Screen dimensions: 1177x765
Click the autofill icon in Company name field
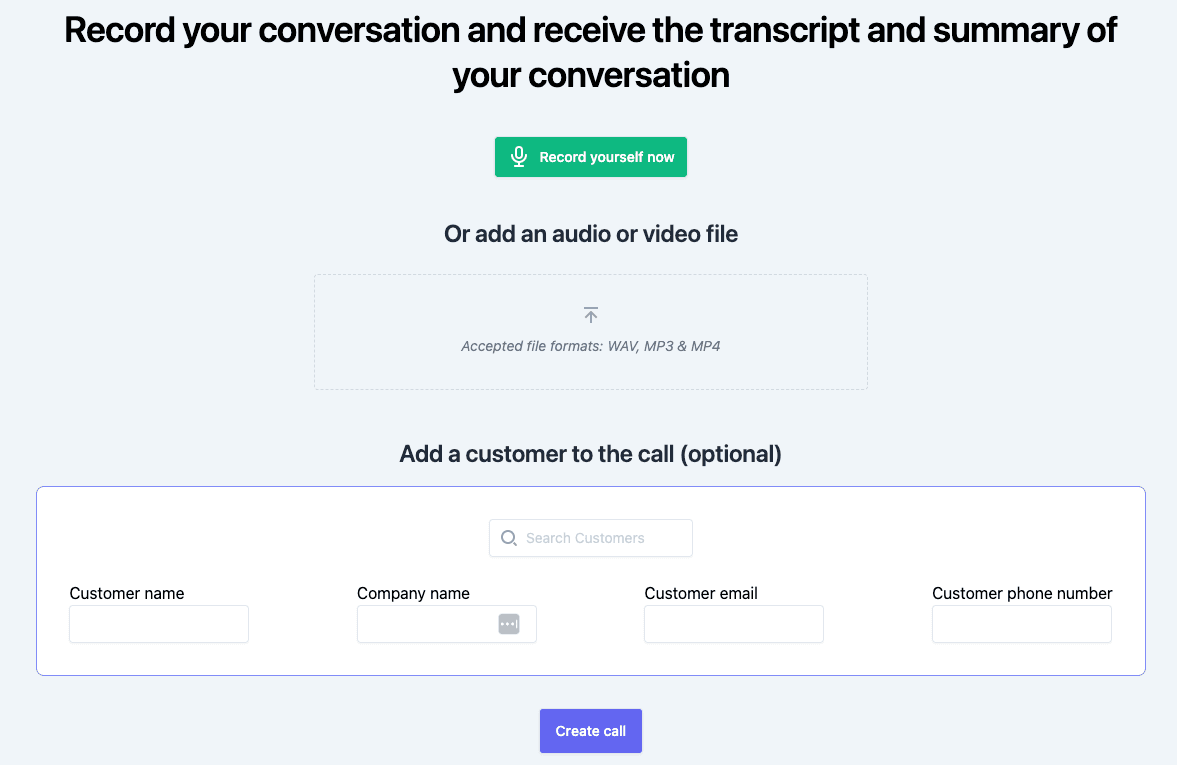pyautogui.click(x=509, y=624)
